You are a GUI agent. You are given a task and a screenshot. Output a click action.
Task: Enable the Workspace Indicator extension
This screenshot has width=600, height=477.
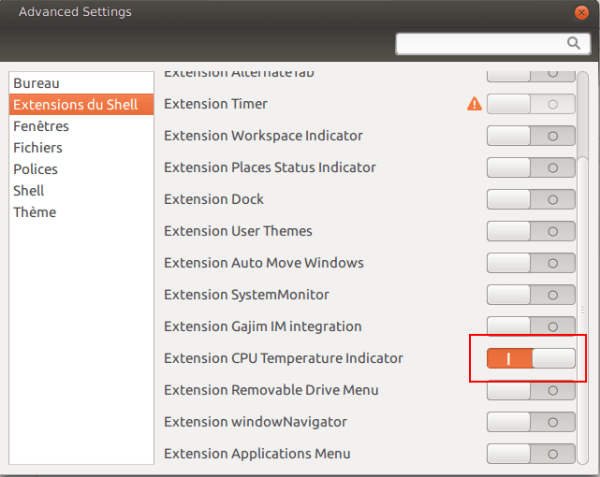531,135
